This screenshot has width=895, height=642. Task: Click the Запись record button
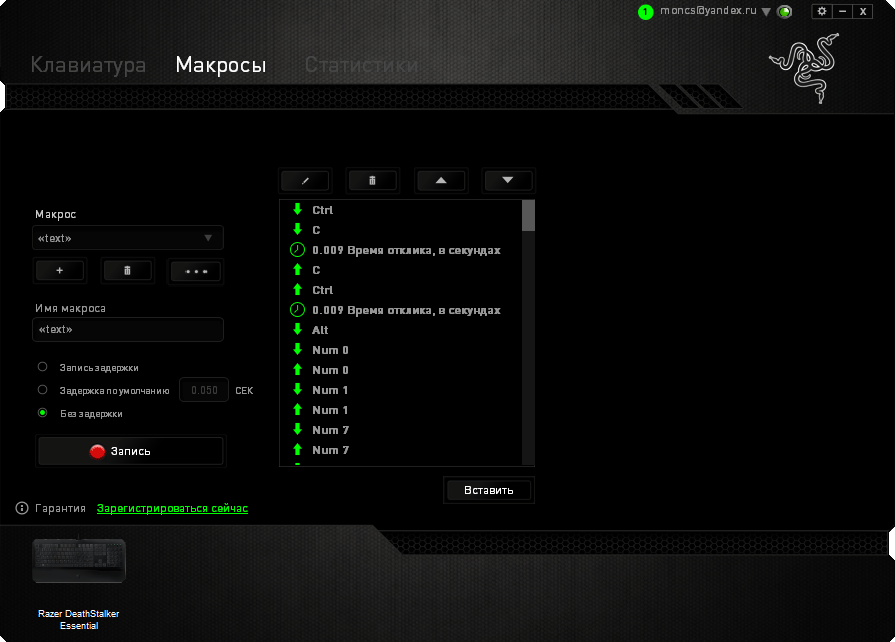pyautogui.click(x=130, y=451)
